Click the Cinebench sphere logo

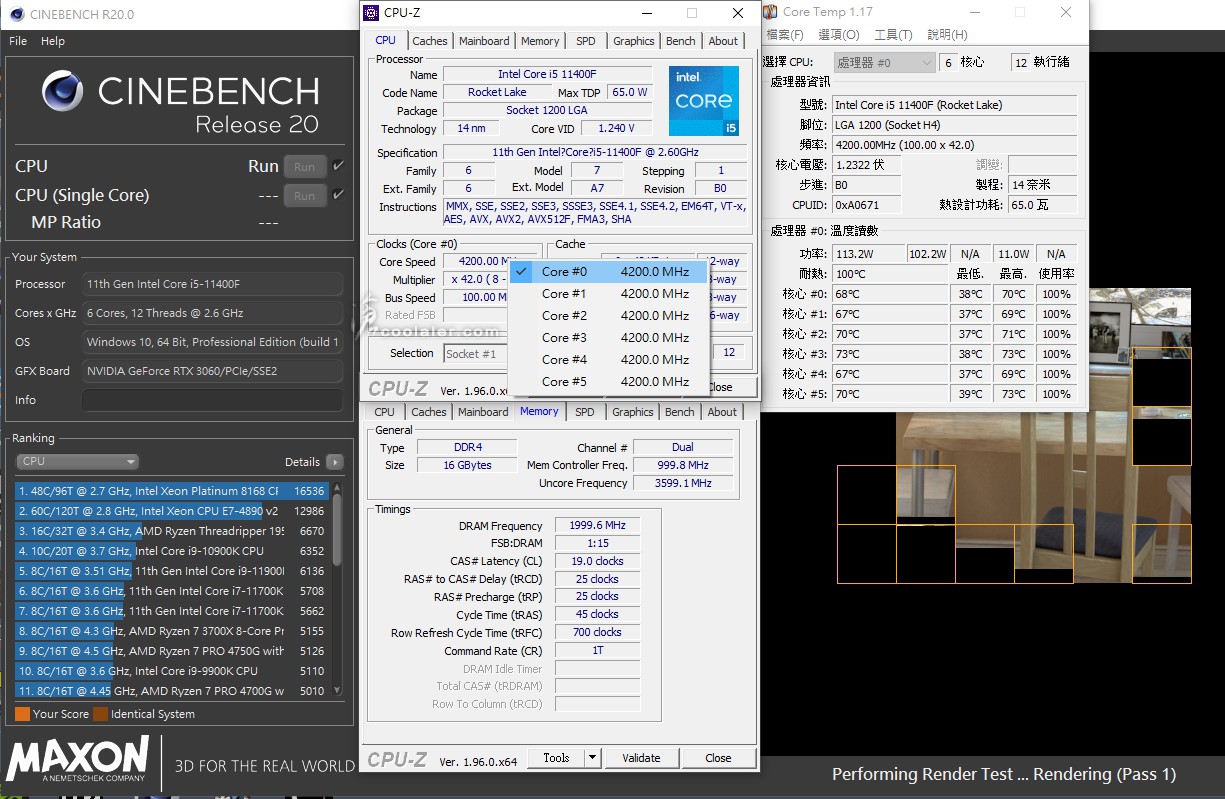63,91
